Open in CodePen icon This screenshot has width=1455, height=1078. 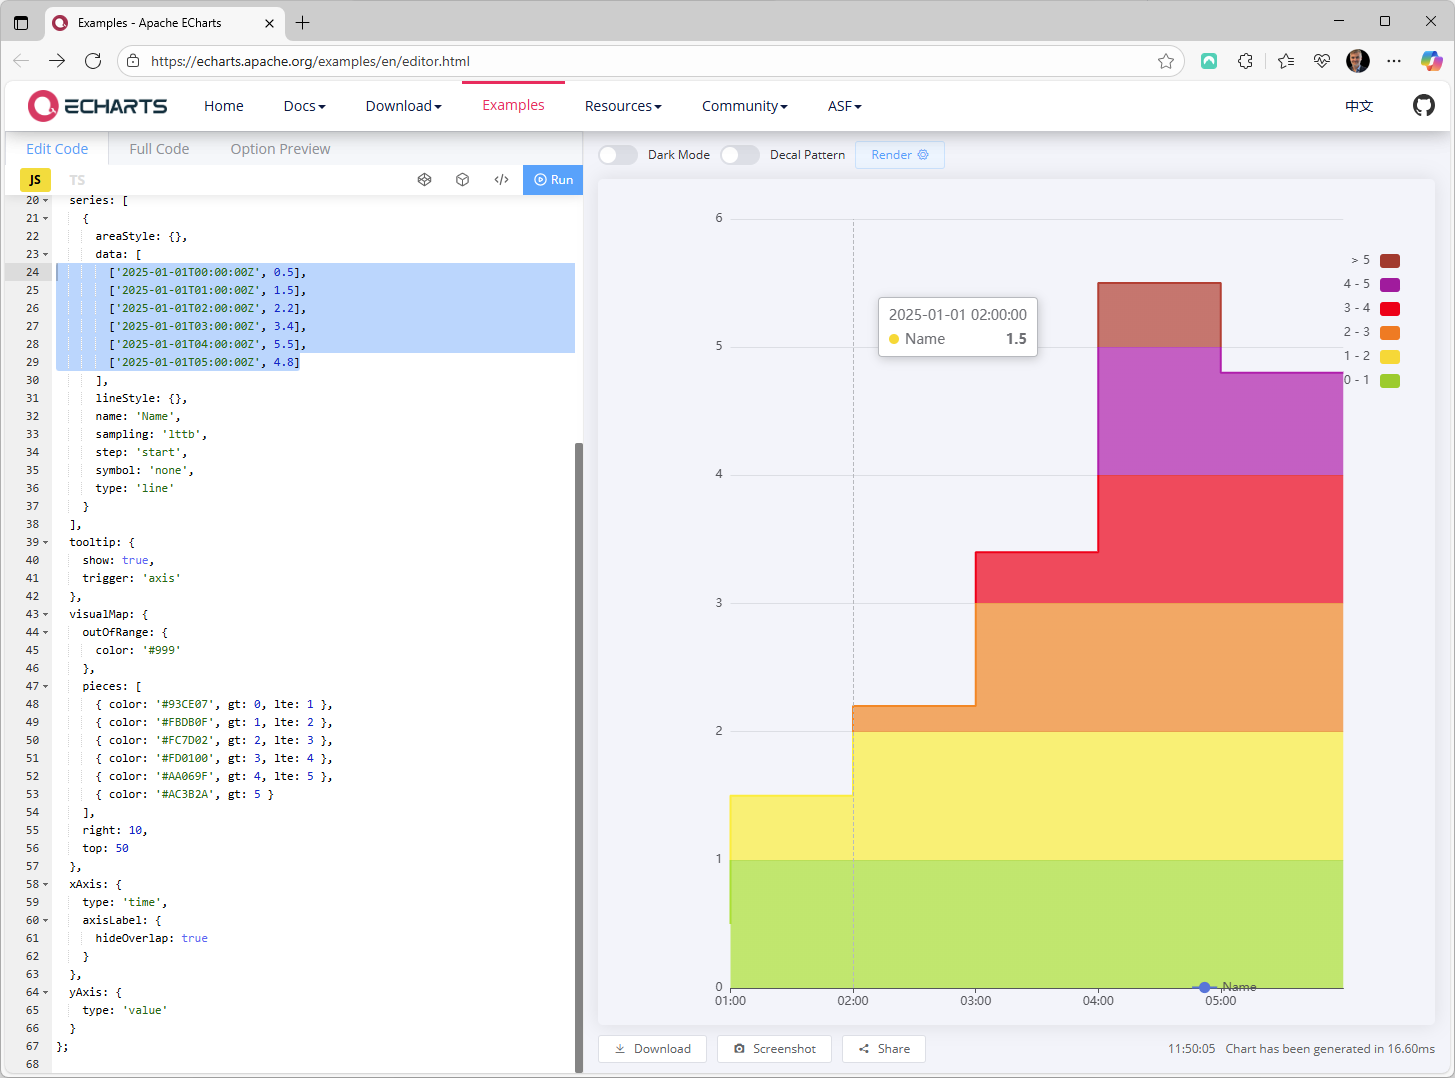click(424, 180)
